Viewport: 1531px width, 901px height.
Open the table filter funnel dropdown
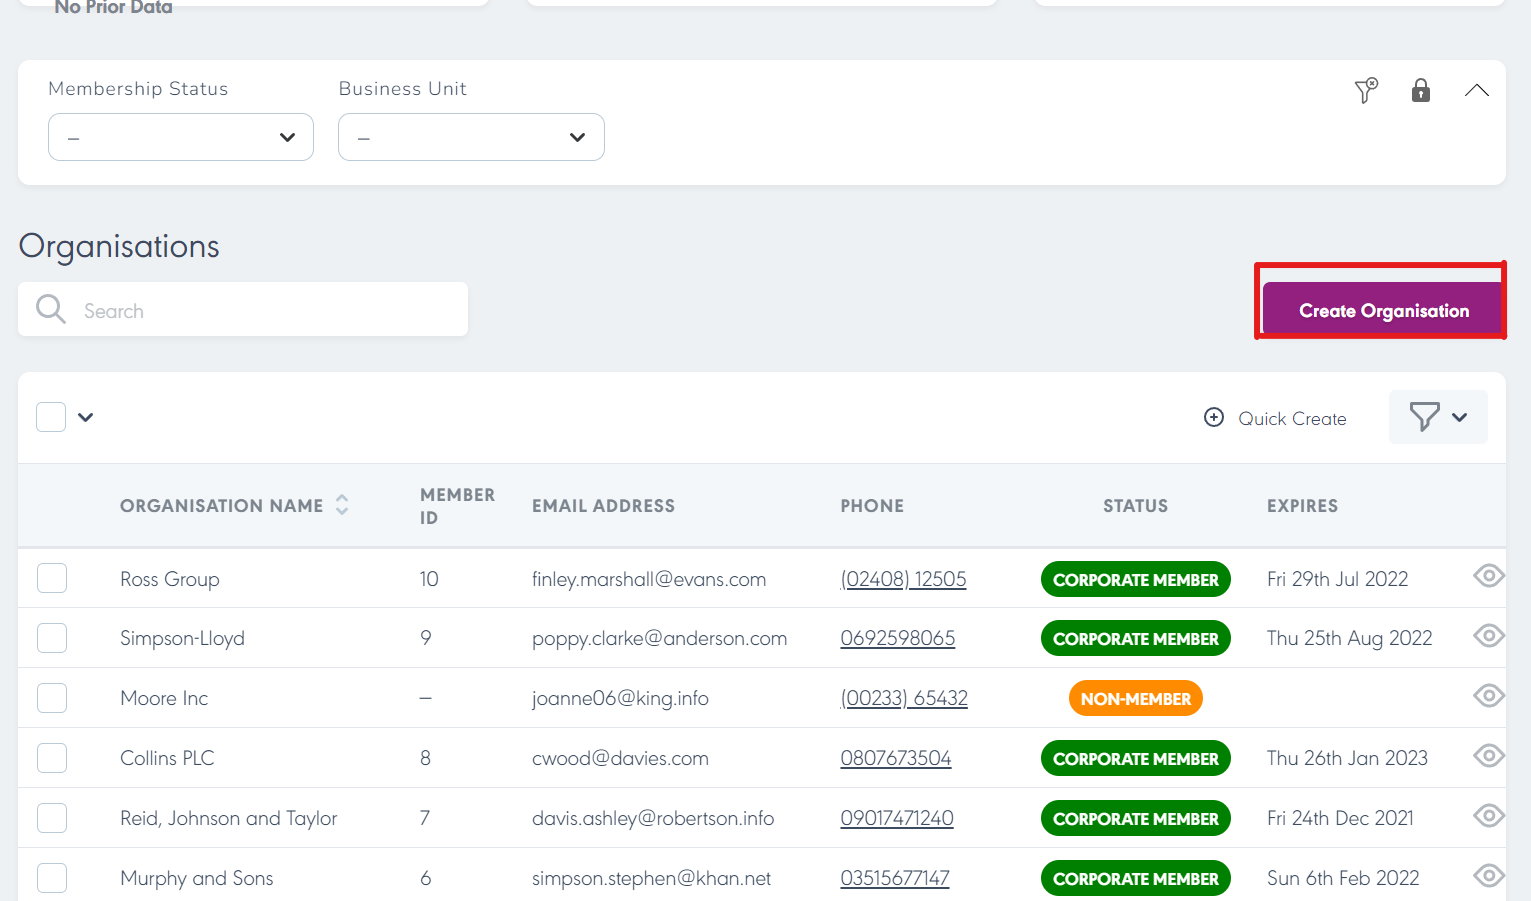1437,417
